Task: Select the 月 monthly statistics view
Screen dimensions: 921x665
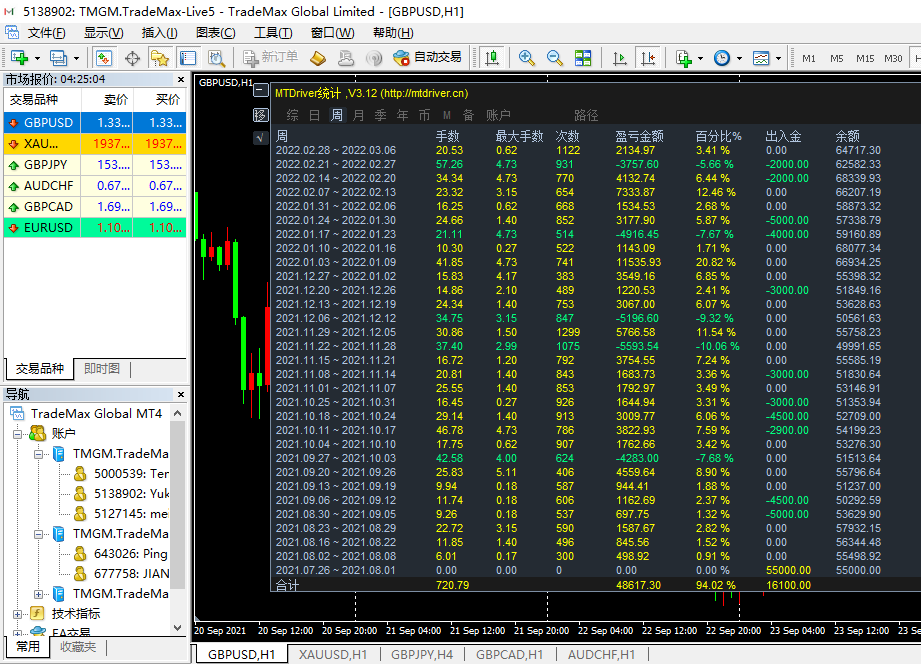Action: click(x=358, y=115)
